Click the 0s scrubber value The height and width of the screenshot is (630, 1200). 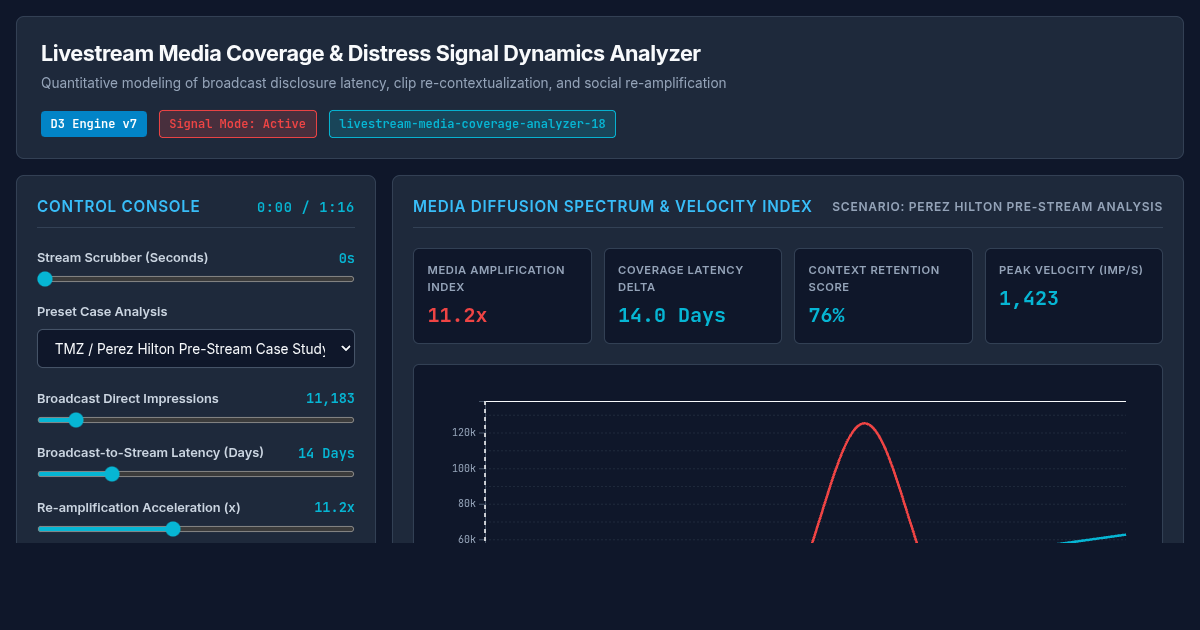click(x=346, y=258)
